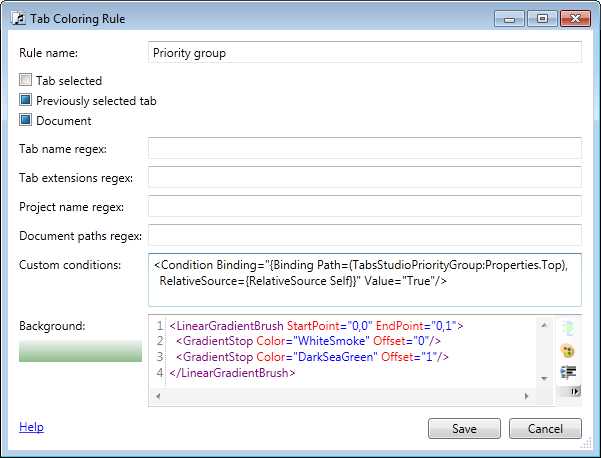This screenshot has width=601, height=458.
Task: Close the Tab Coloring Rule window
Action: [x=575, y=18]
